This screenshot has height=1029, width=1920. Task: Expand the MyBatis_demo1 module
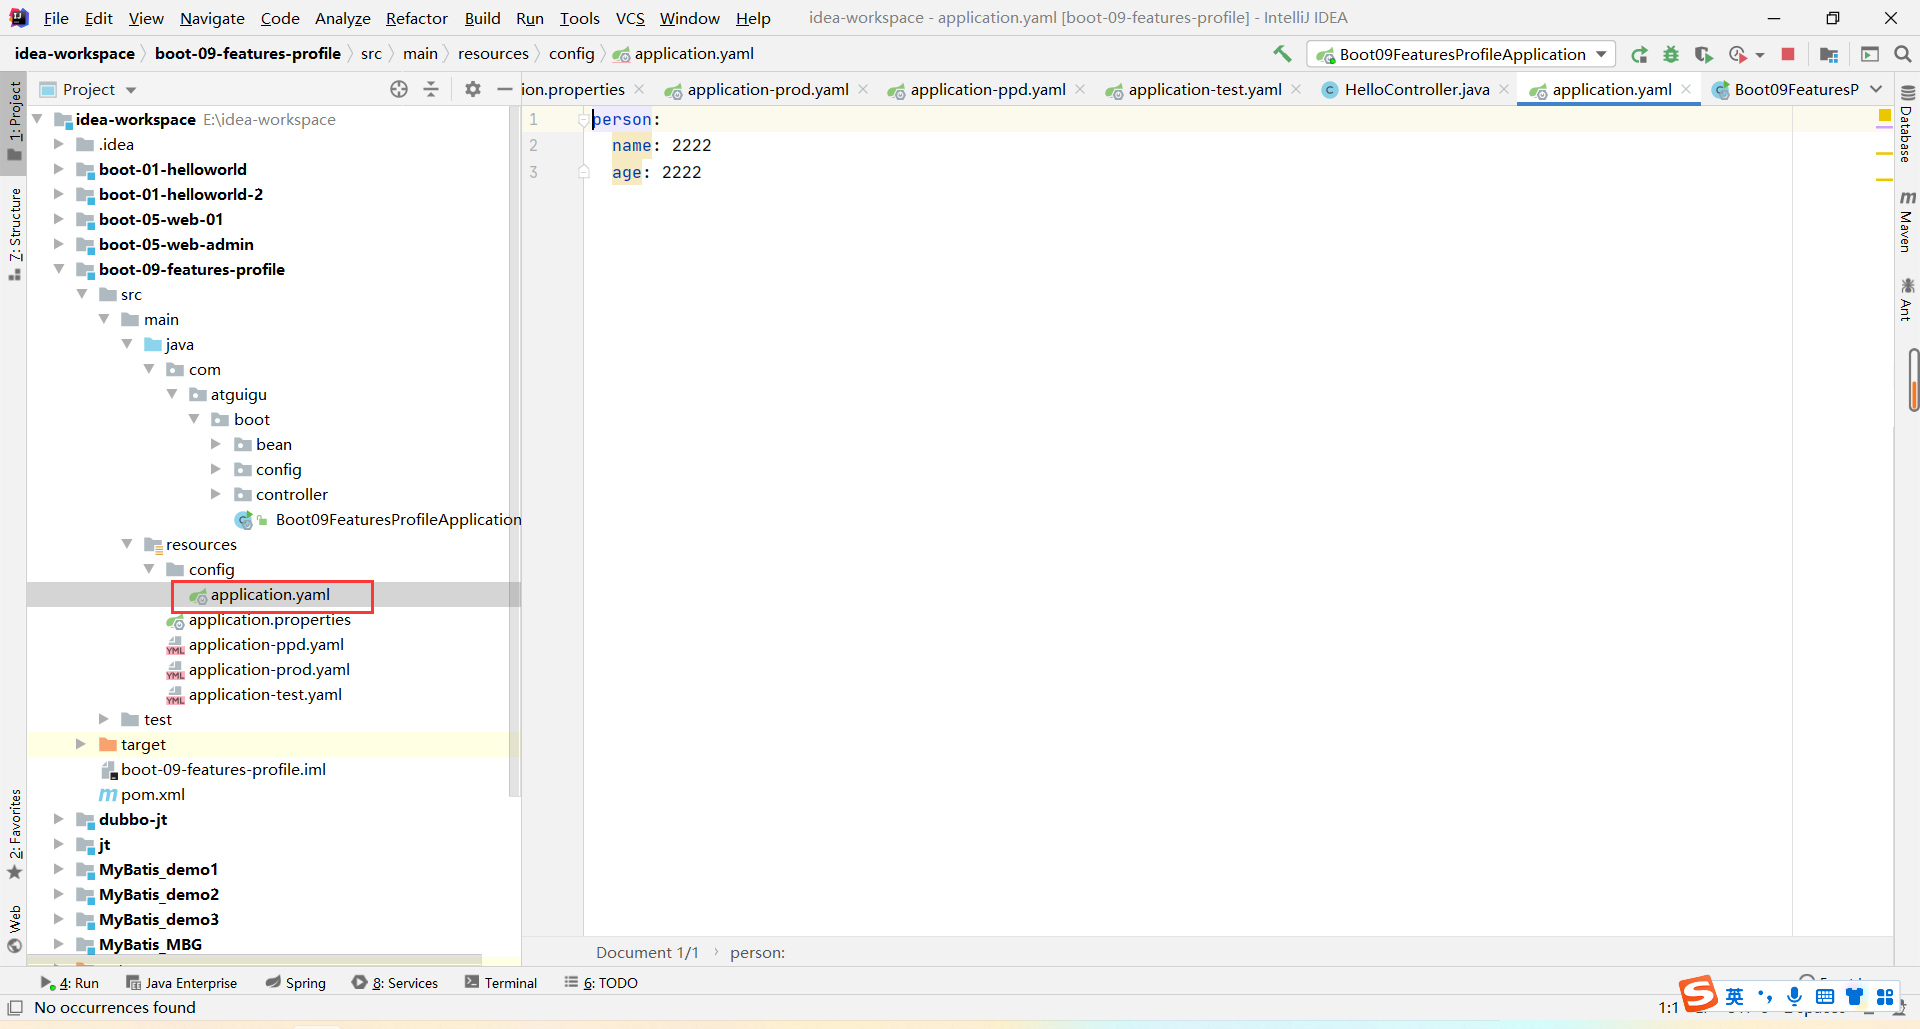pos(59,869)
